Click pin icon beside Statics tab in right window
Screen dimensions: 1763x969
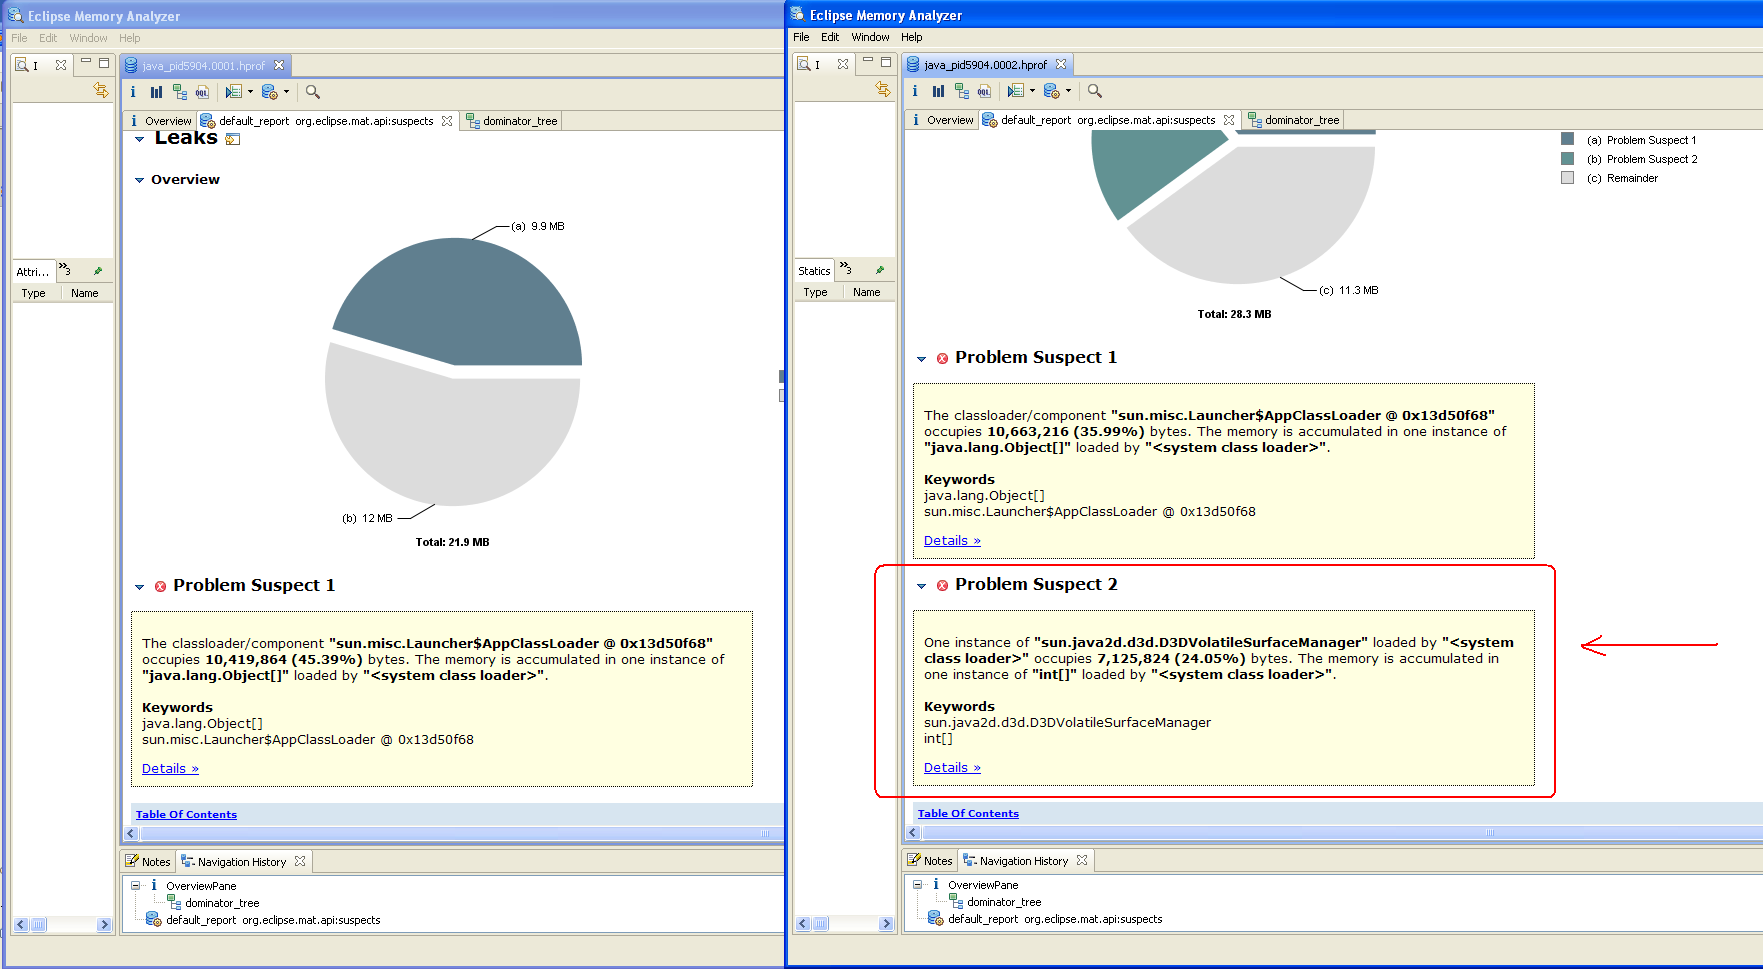tap(880, 270)
